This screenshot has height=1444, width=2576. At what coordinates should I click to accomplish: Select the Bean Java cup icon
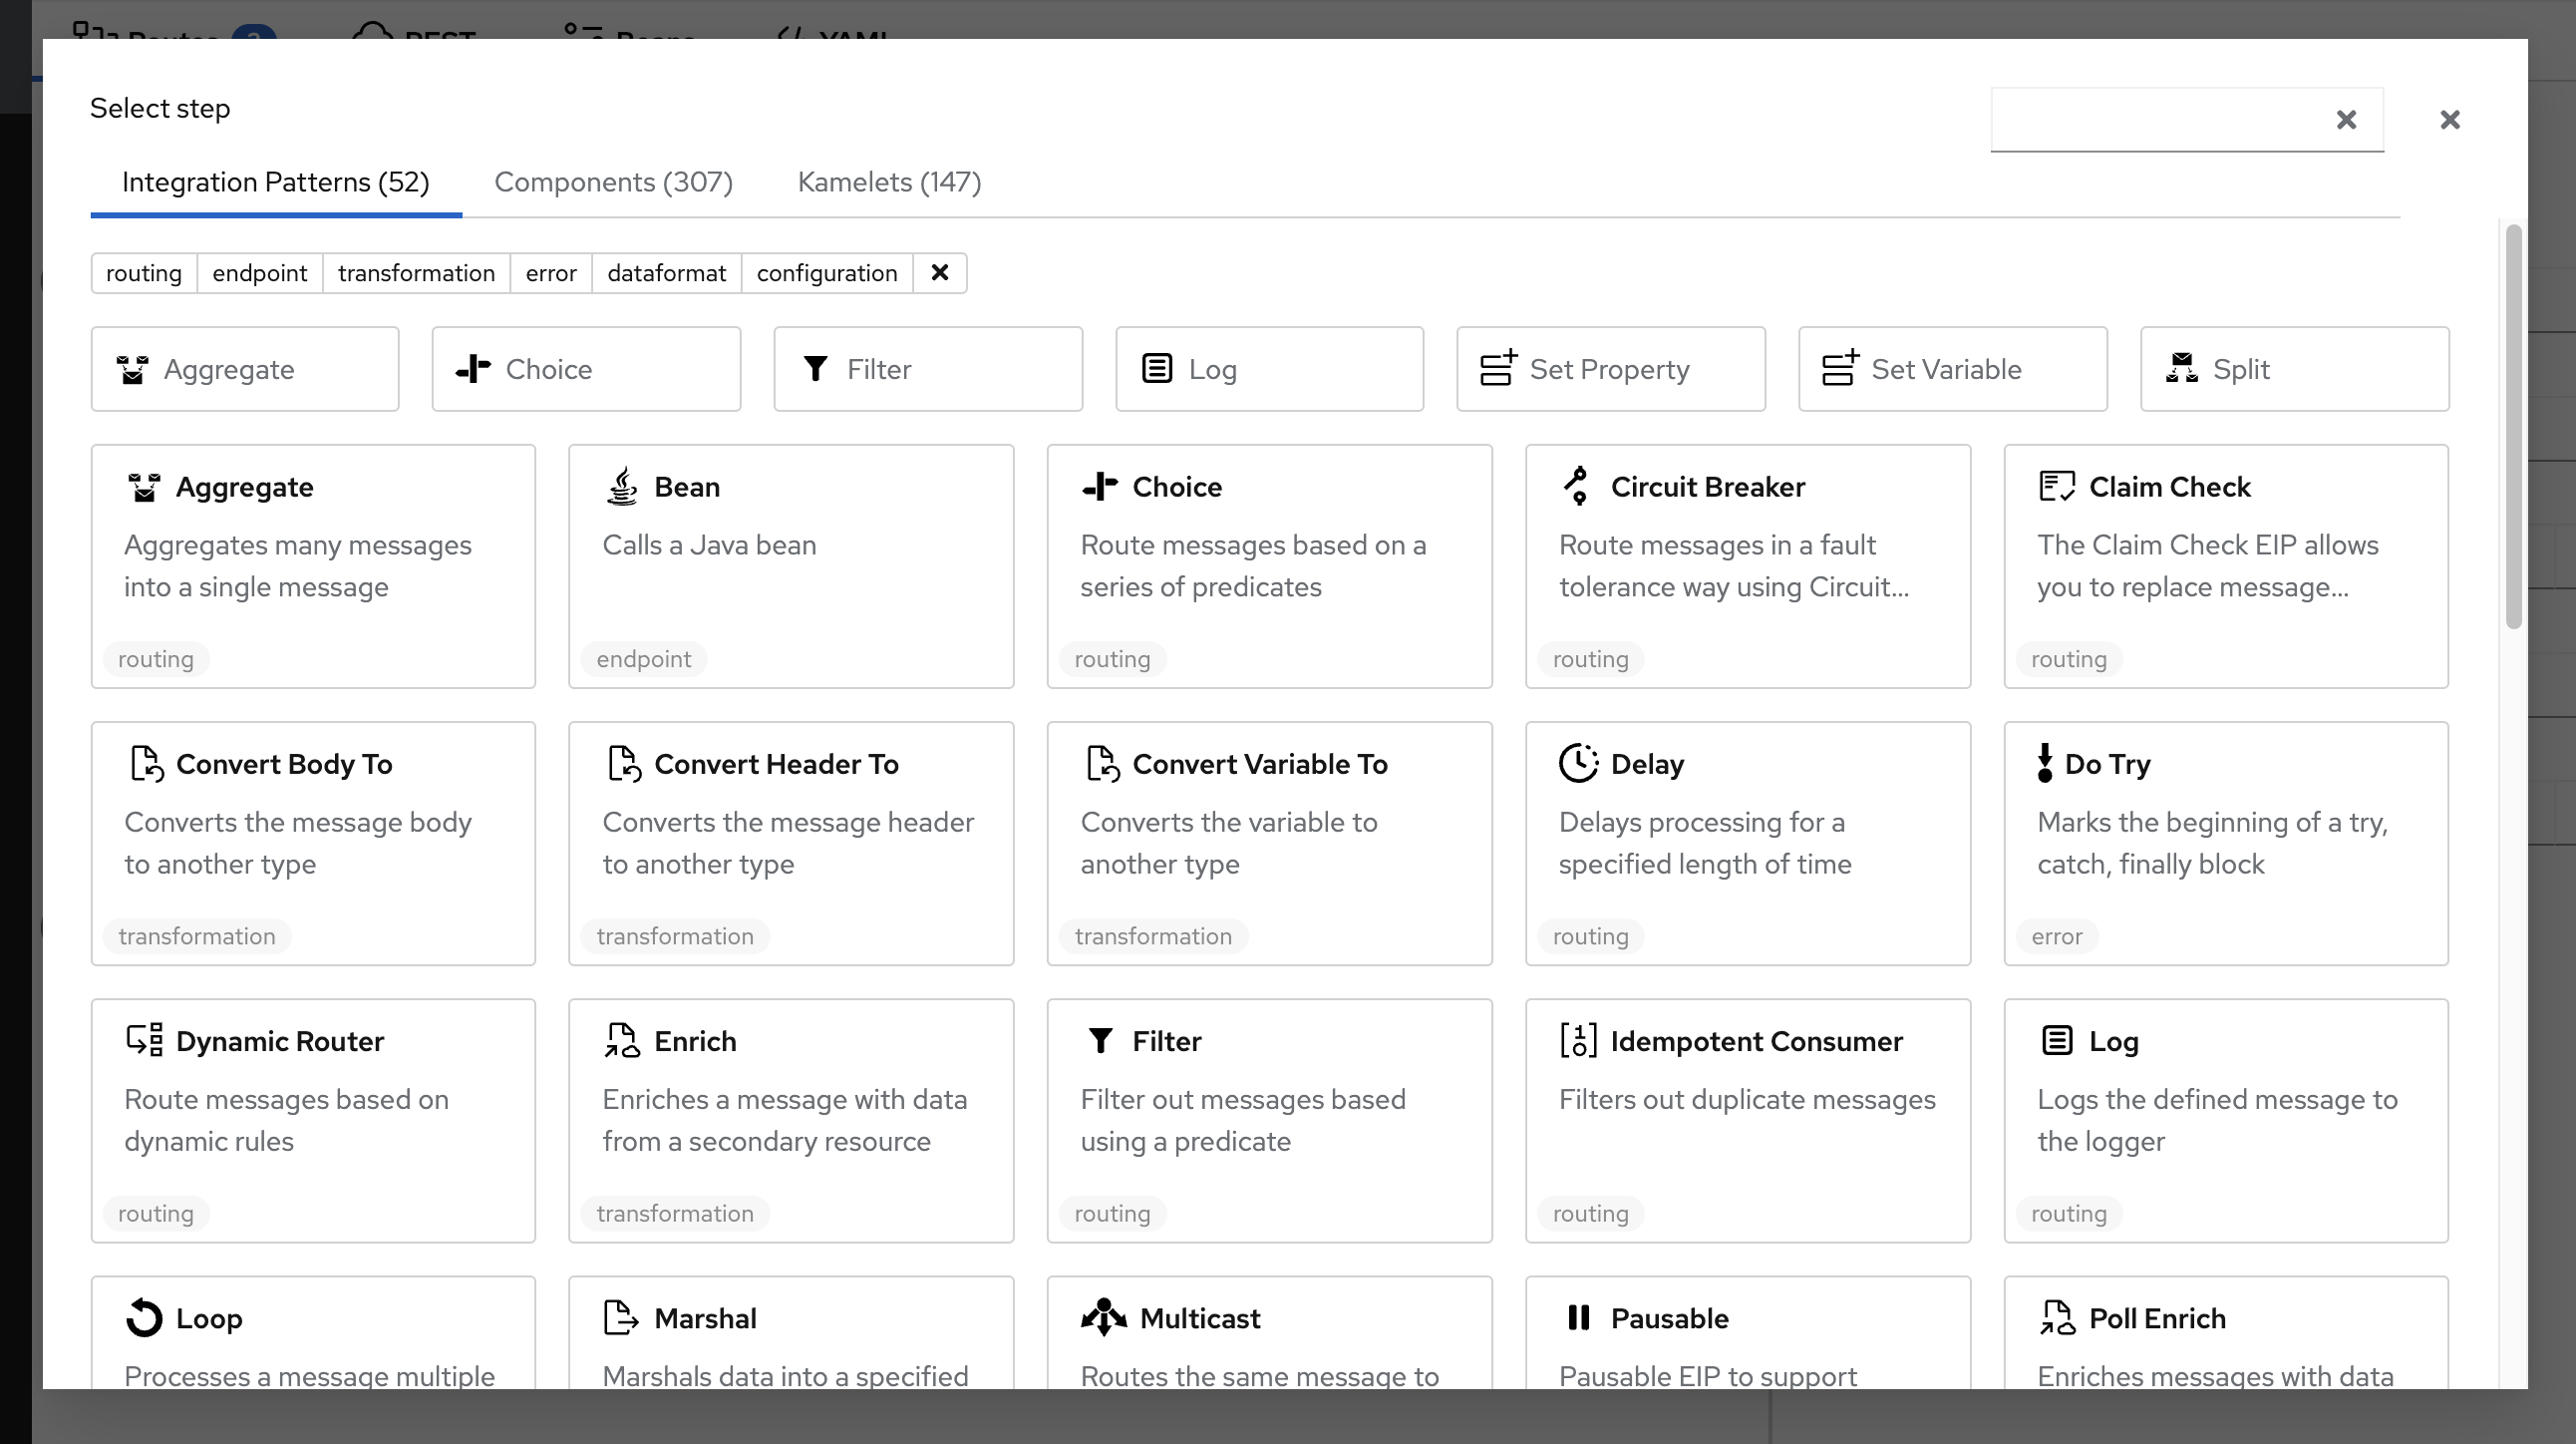coord(622,486)
